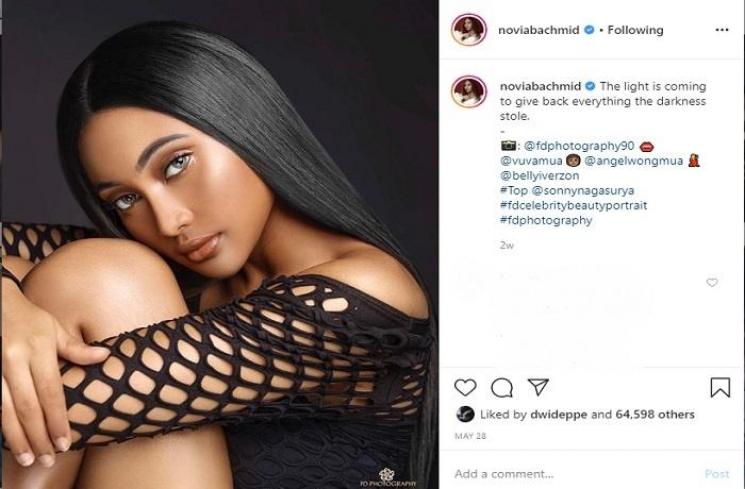Open the #fdphotography hashtag
745x489 pixels.
545,220
